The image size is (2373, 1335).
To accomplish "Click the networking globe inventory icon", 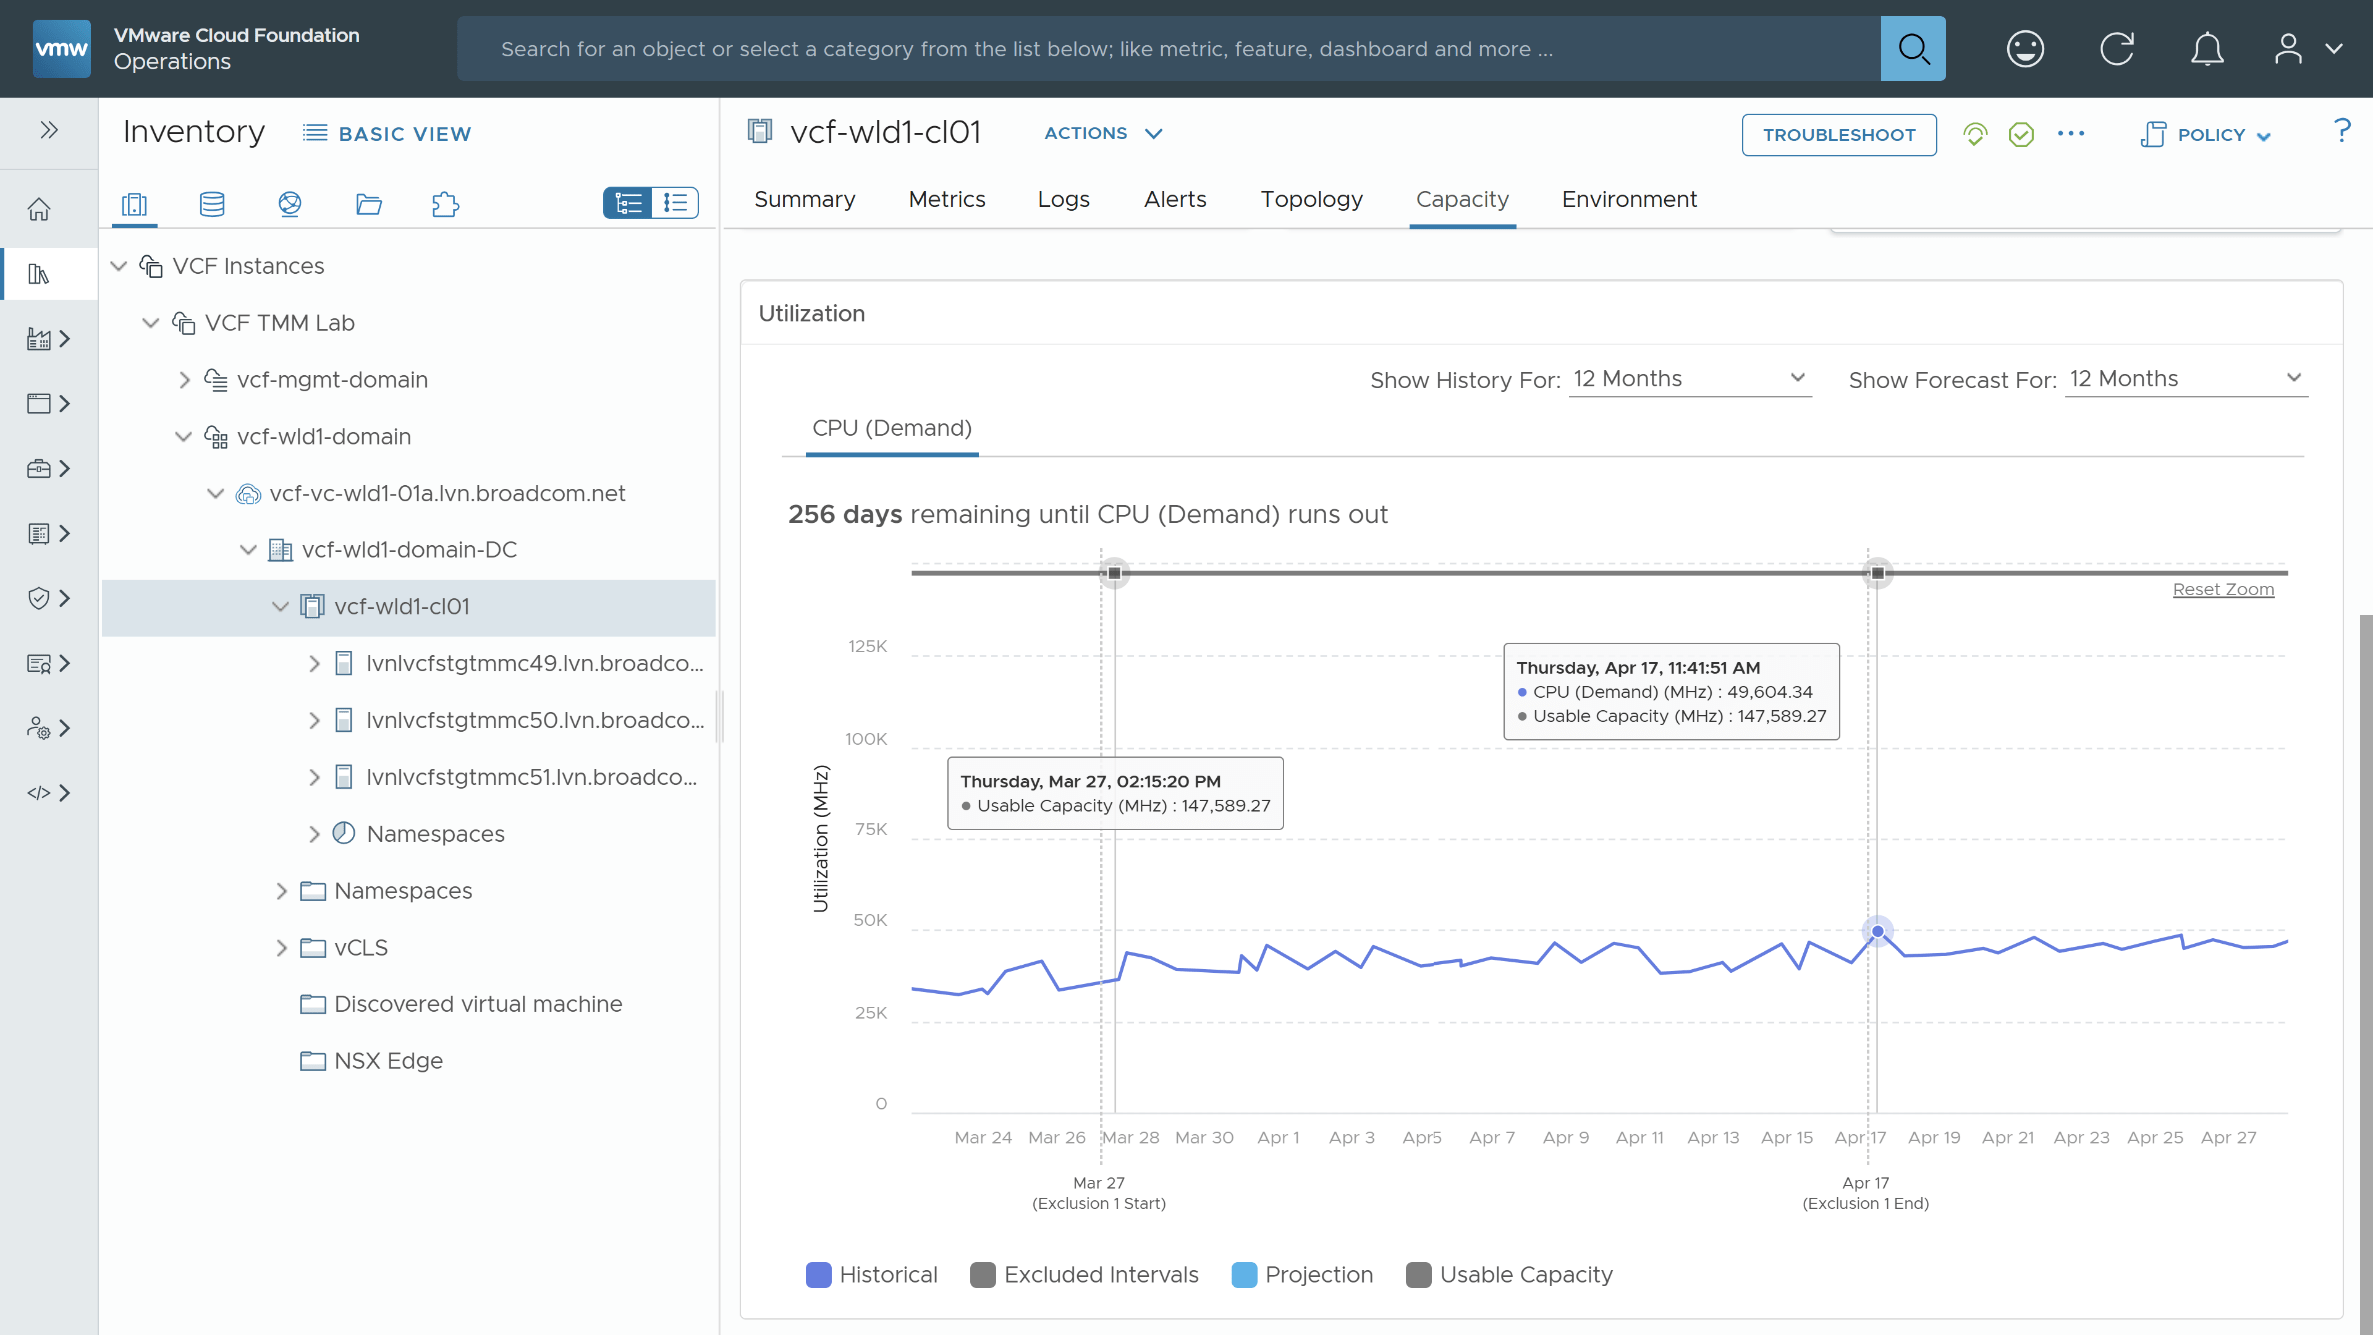I will click(x=290, y=203).
